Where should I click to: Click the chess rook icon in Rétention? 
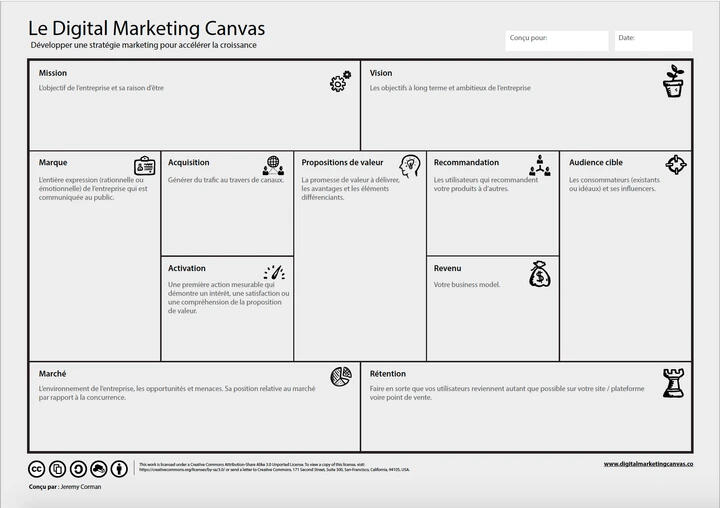[673, 383]
